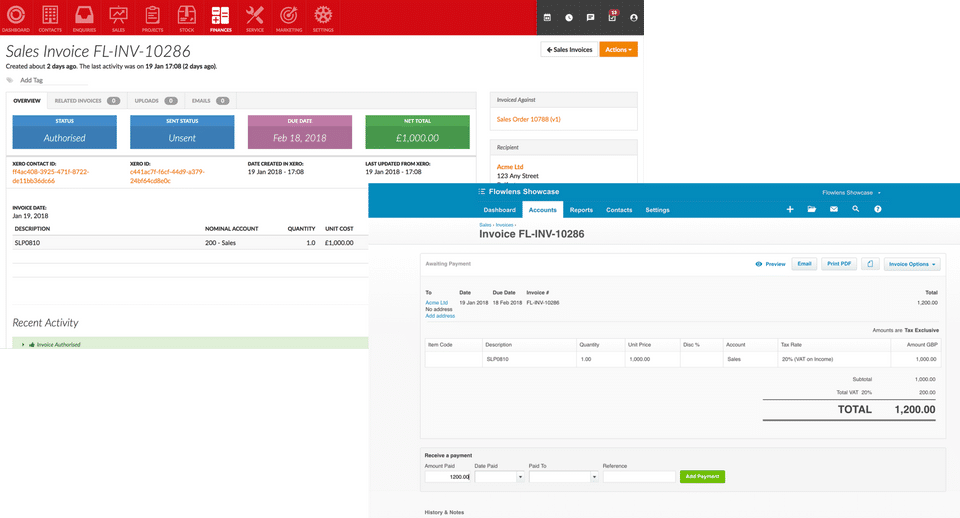Click the Invoices breadcrumb link in Xero
The width and height of the screenshot is (960, 518).
pos(504,225)
